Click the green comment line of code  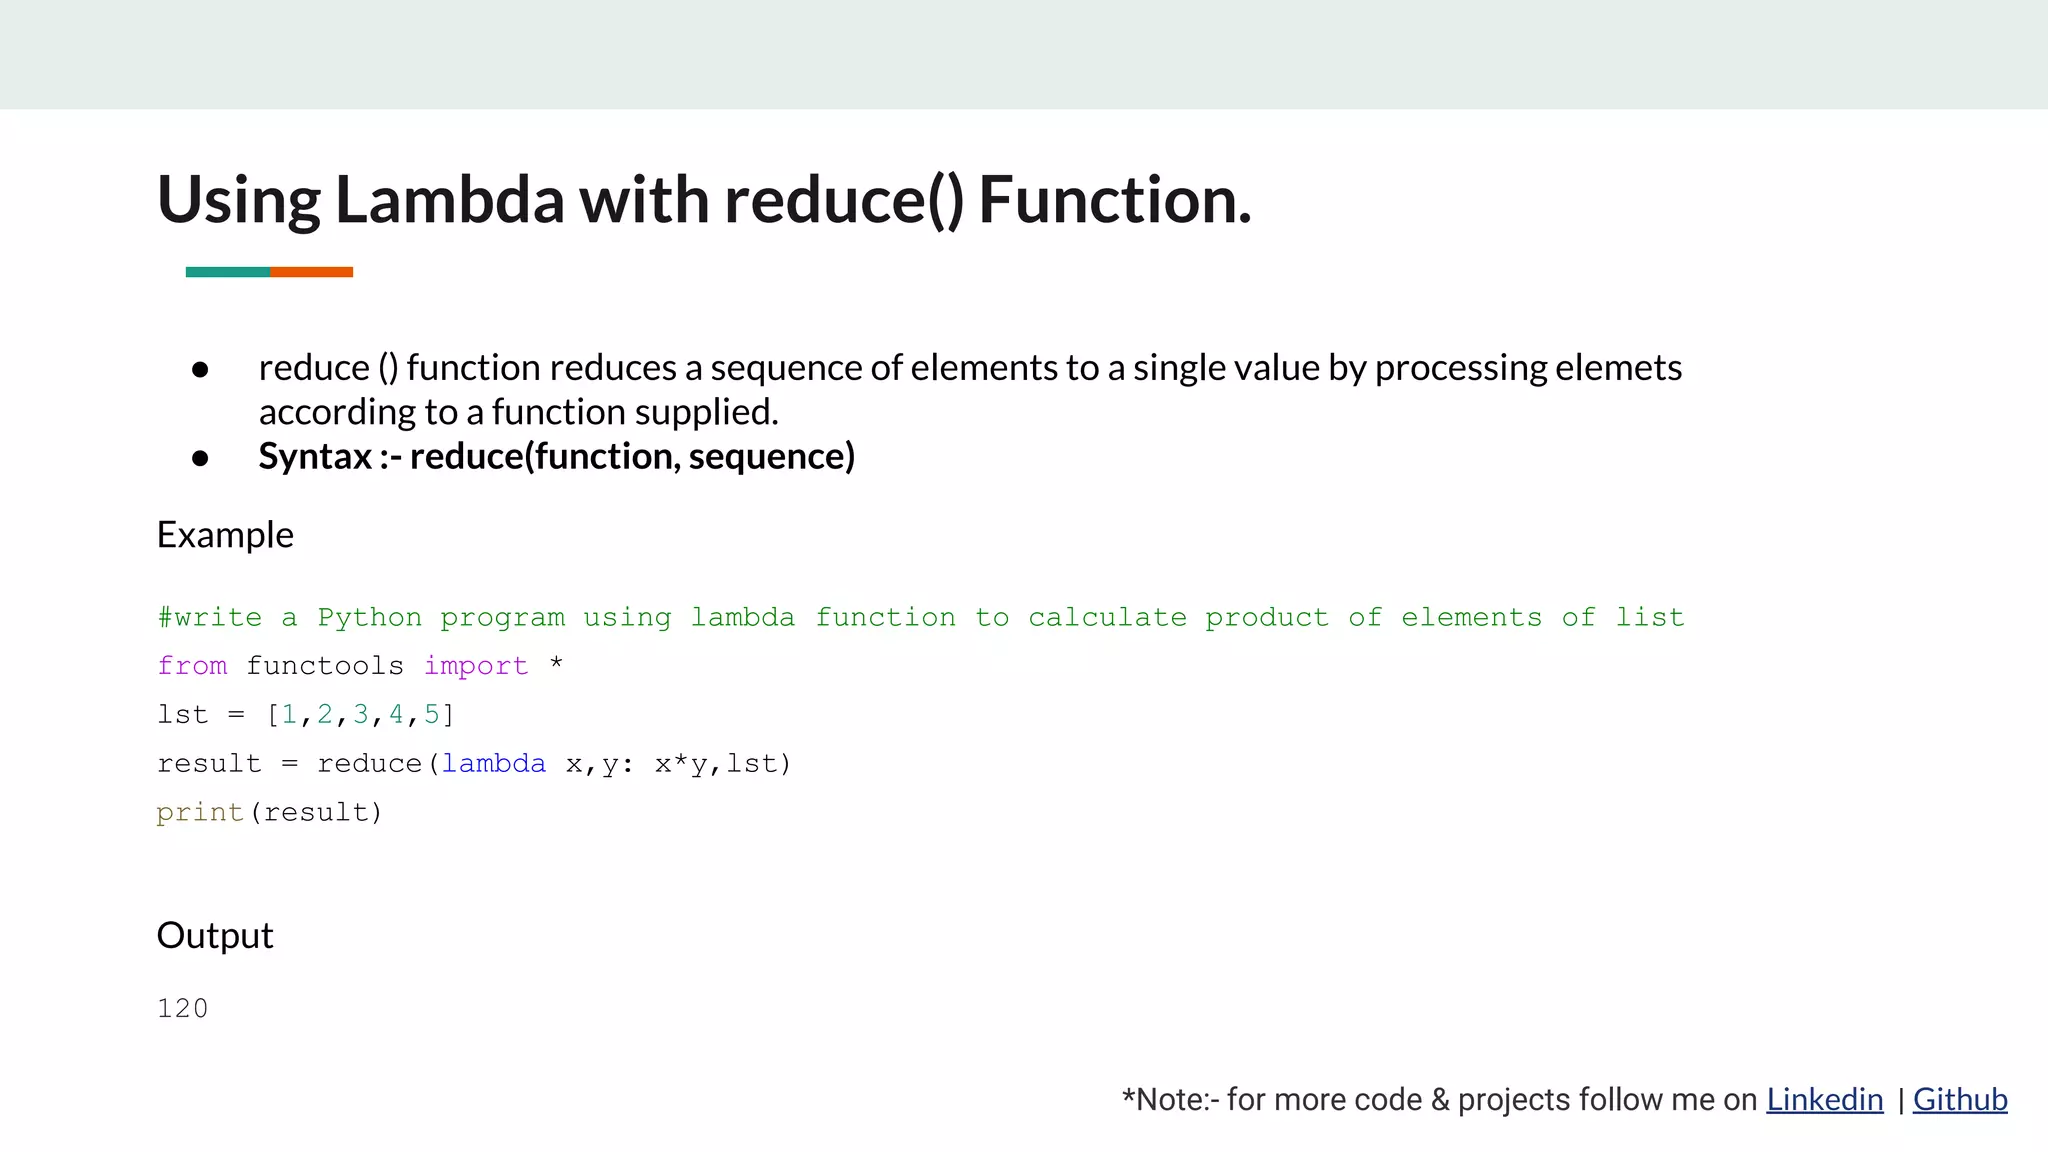920,617
